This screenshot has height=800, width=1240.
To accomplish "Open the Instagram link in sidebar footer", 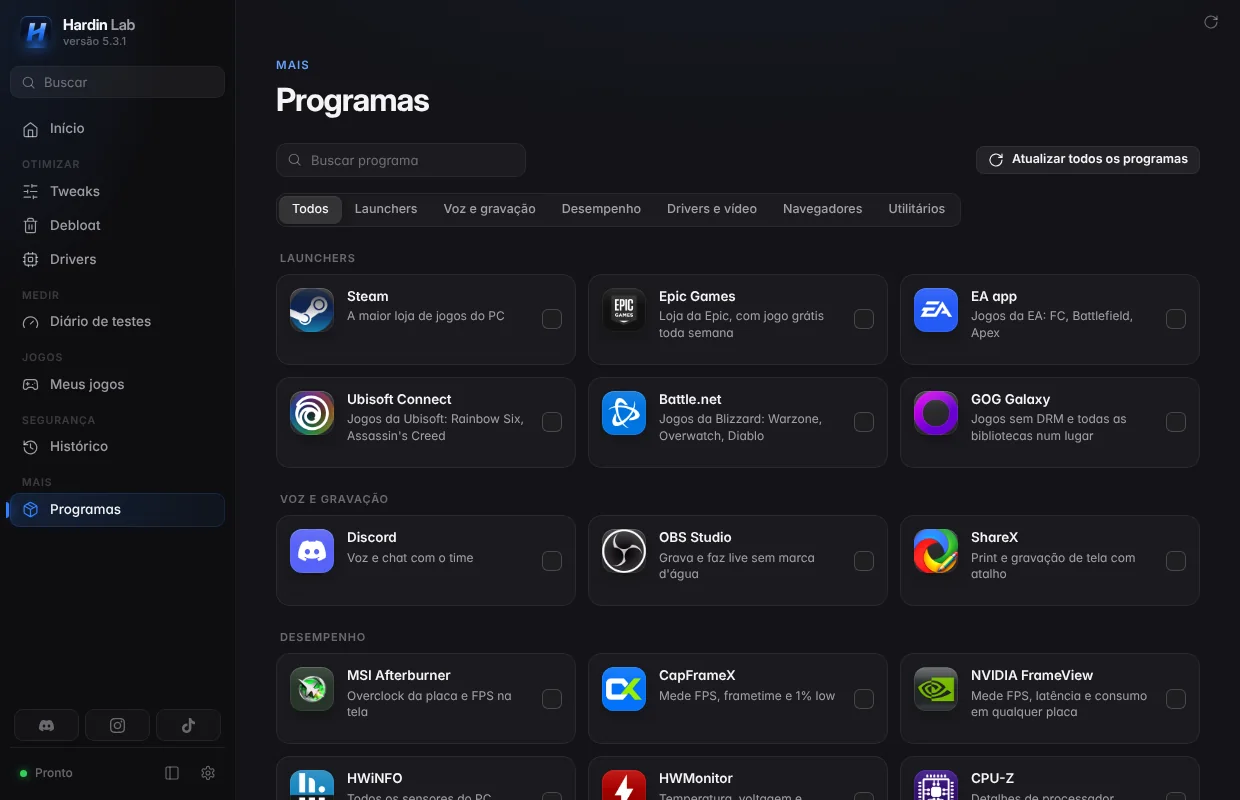I will tap(117, 725).
